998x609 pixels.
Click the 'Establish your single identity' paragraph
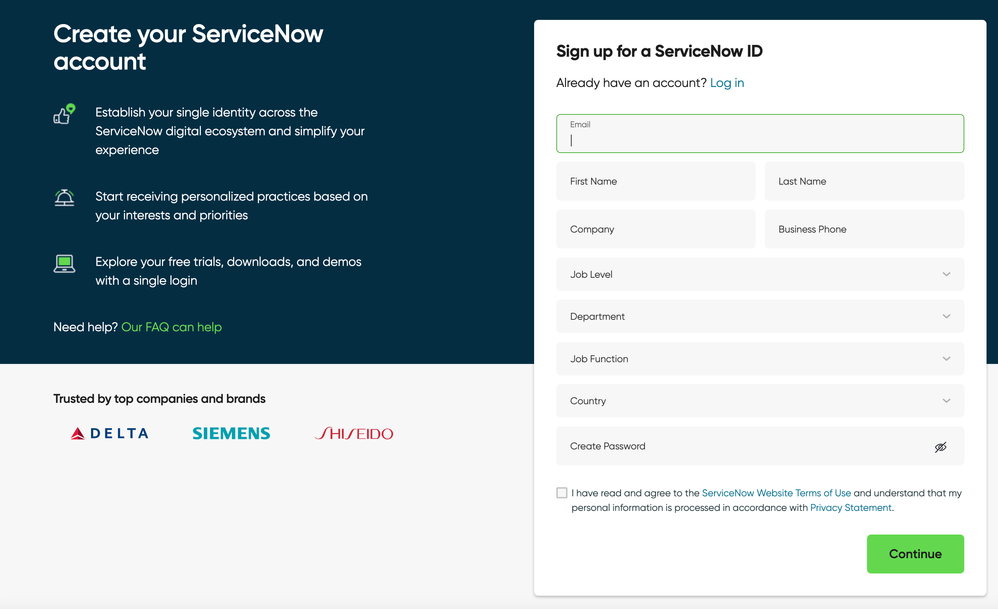tap(230, 131)
